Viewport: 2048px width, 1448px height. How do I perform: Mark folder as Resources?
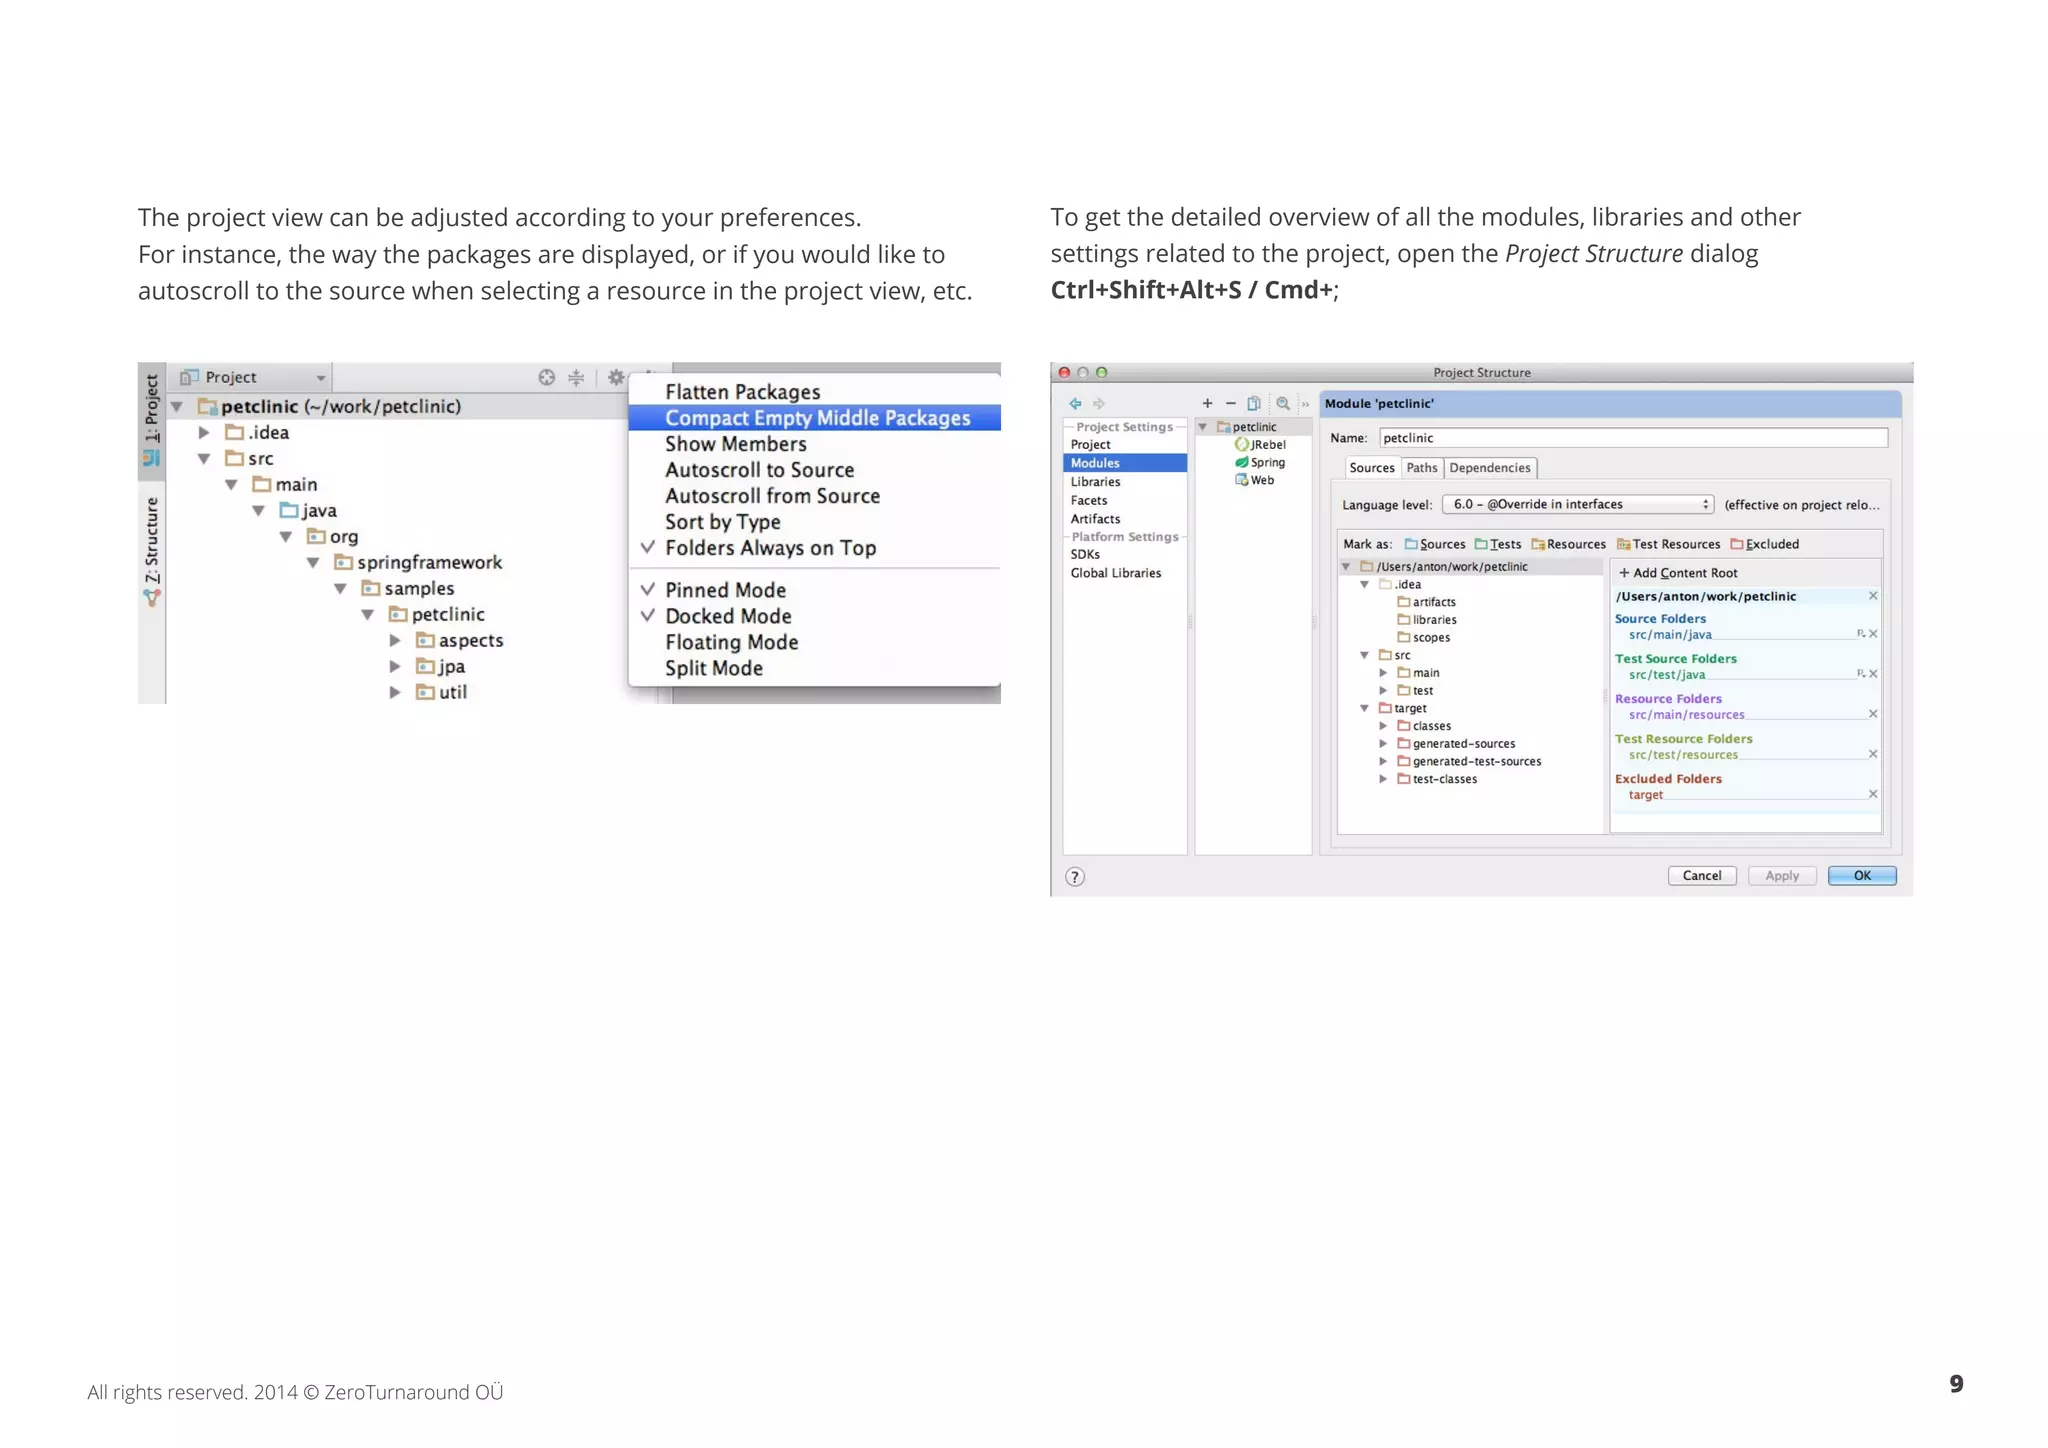[x=1568, y=544]
